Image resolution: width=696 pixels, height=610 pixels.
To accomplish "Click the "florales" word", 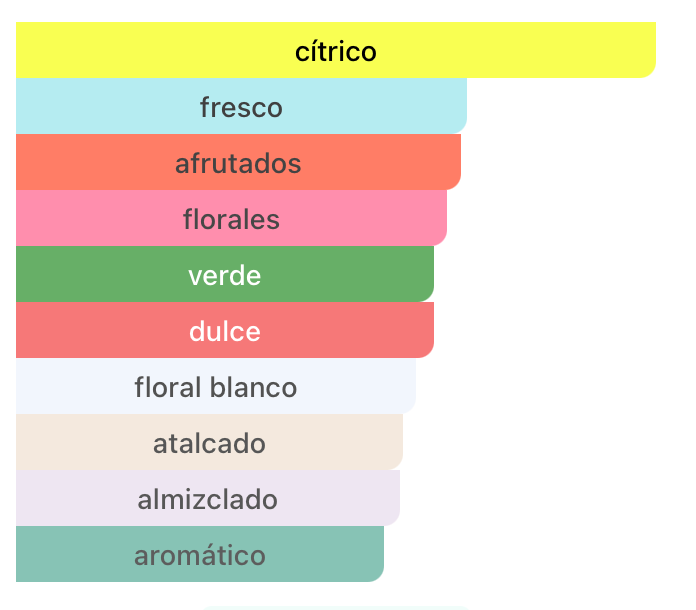I will (x=231, y=219).
